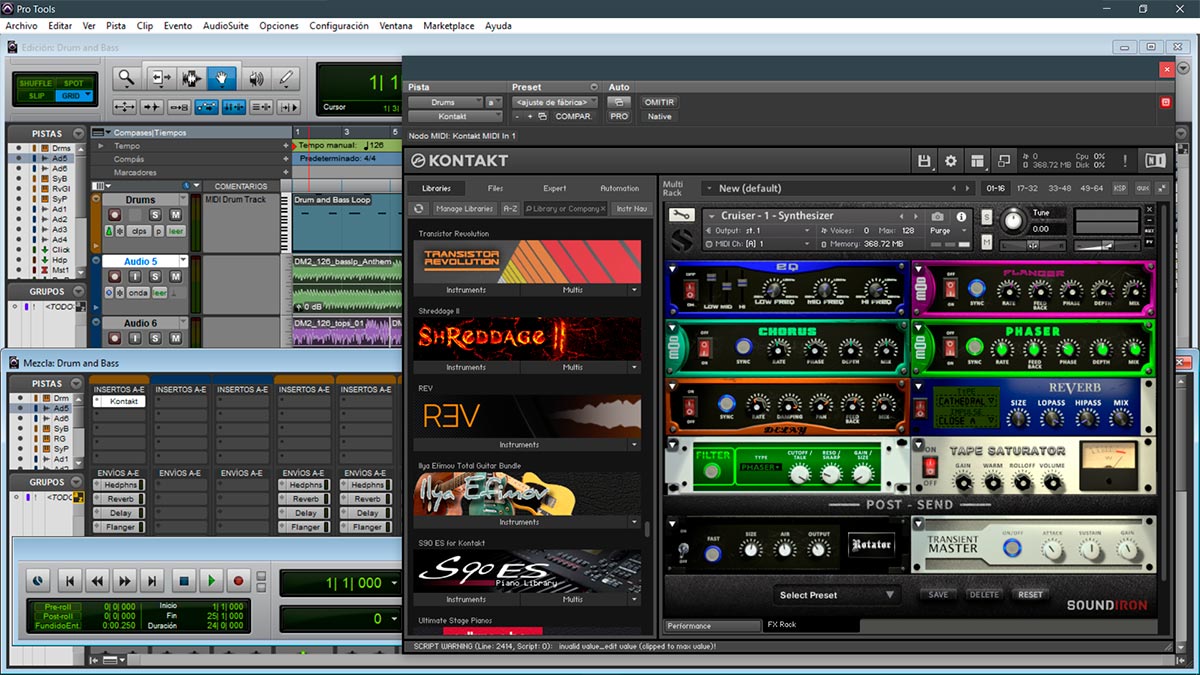Screen dimensions: 1200x675
Task: Click Go to End in transport
Action: click(x=152, y=580)
